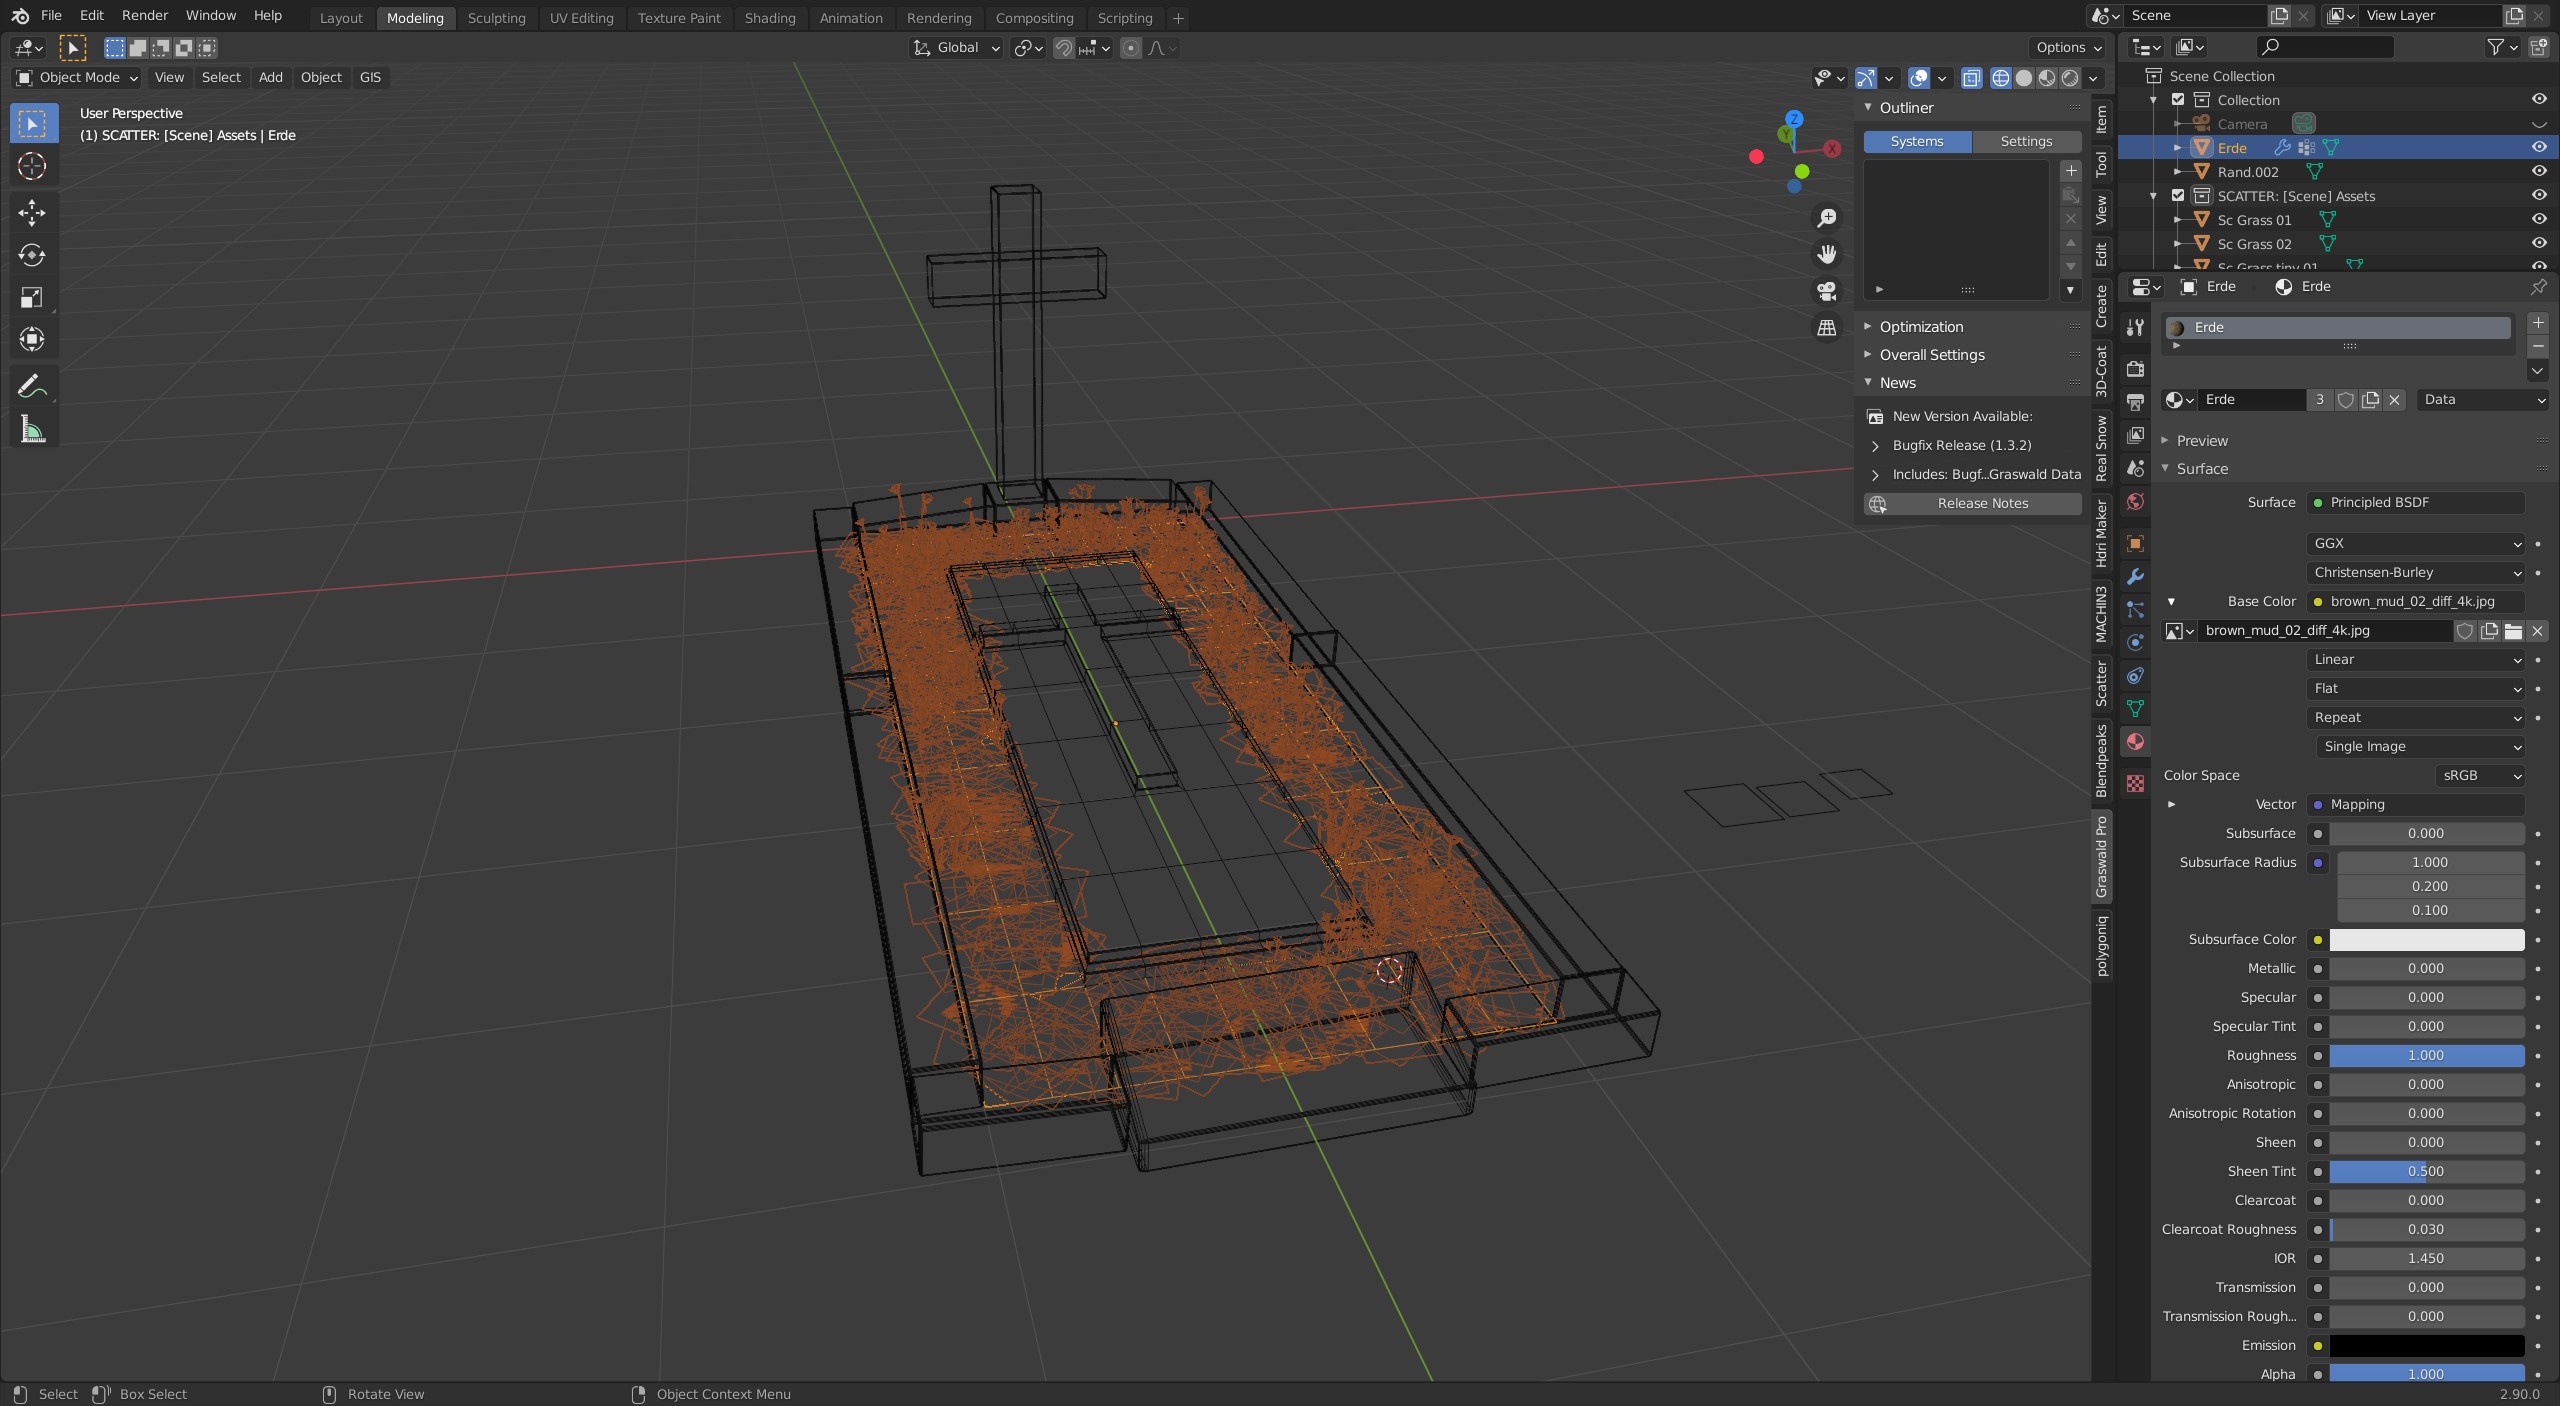
Task: Select the Rotate tool
Action: pos(32,255)
